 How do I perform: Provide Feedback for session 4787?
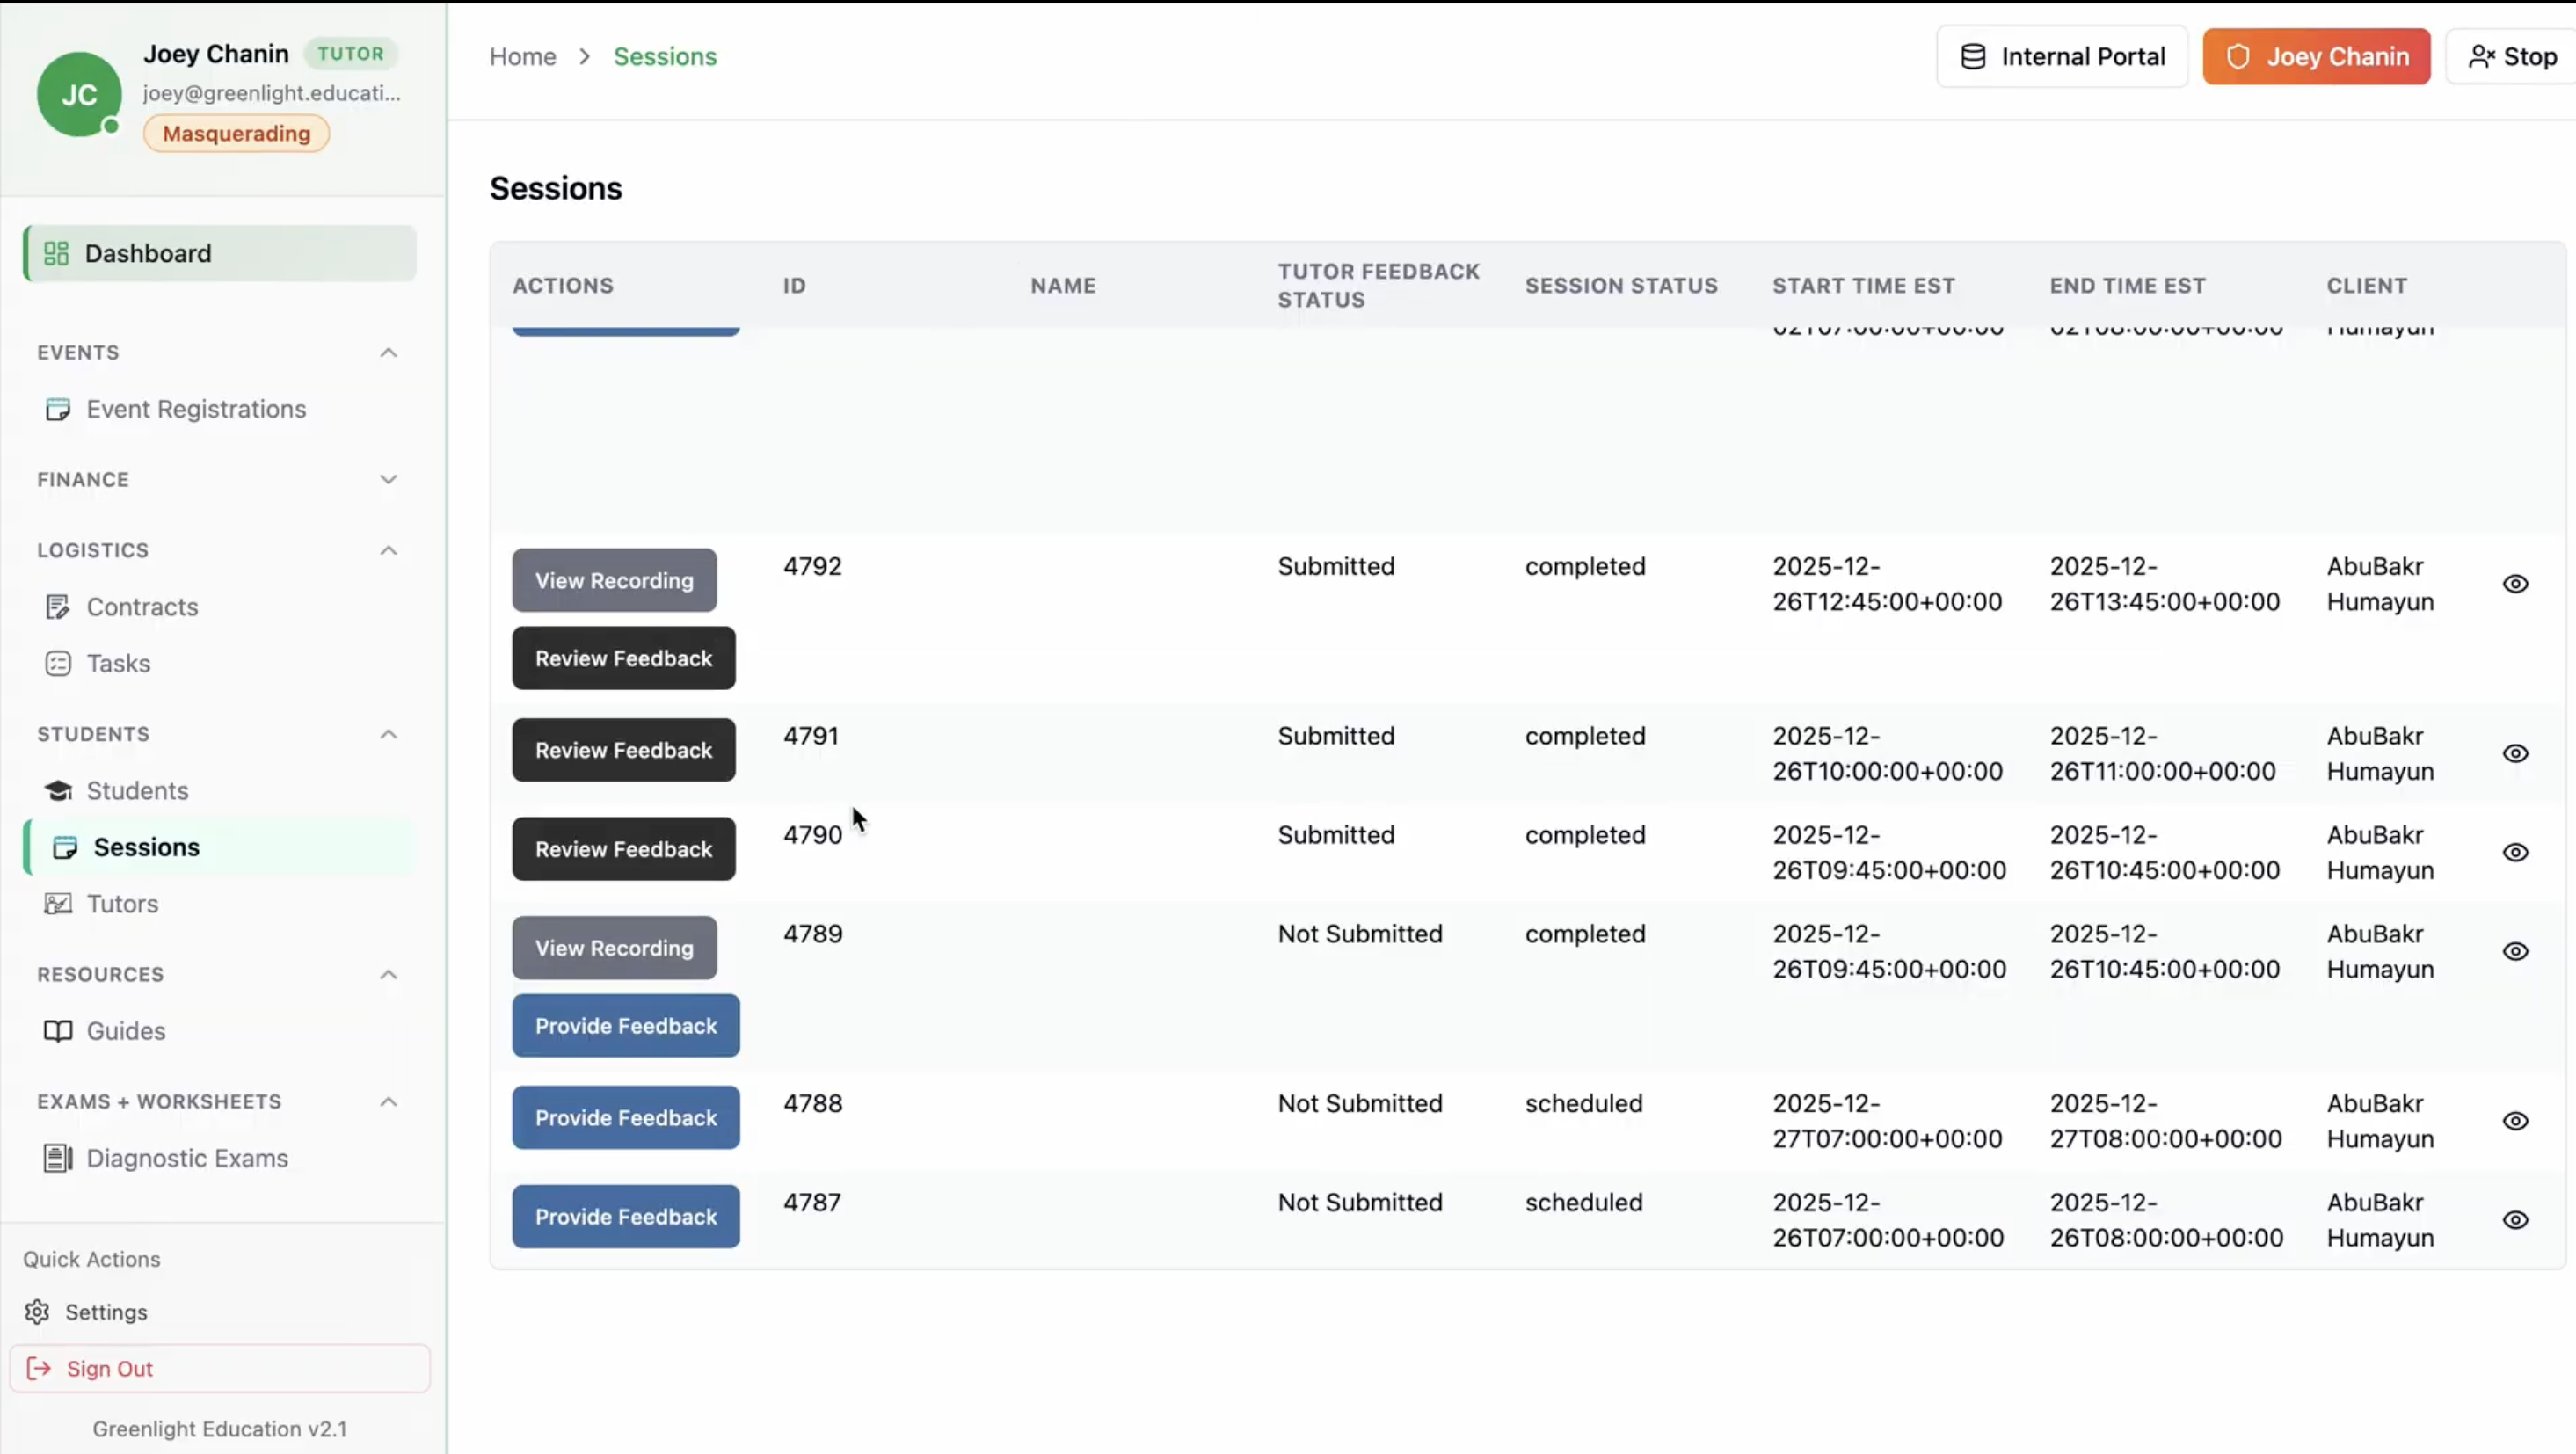[x=626, y=1216]
